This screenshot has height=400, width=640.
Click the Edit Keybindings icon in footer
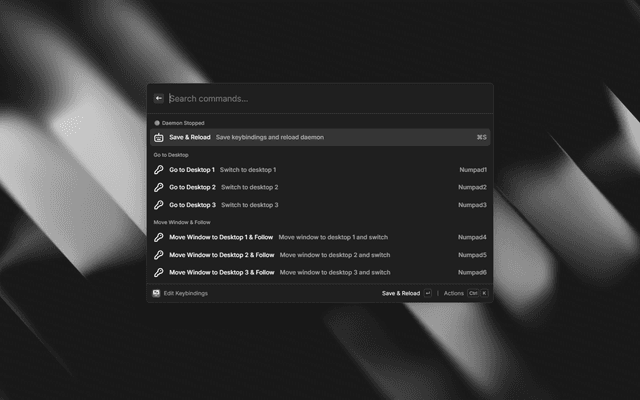[x=157, y=293]
